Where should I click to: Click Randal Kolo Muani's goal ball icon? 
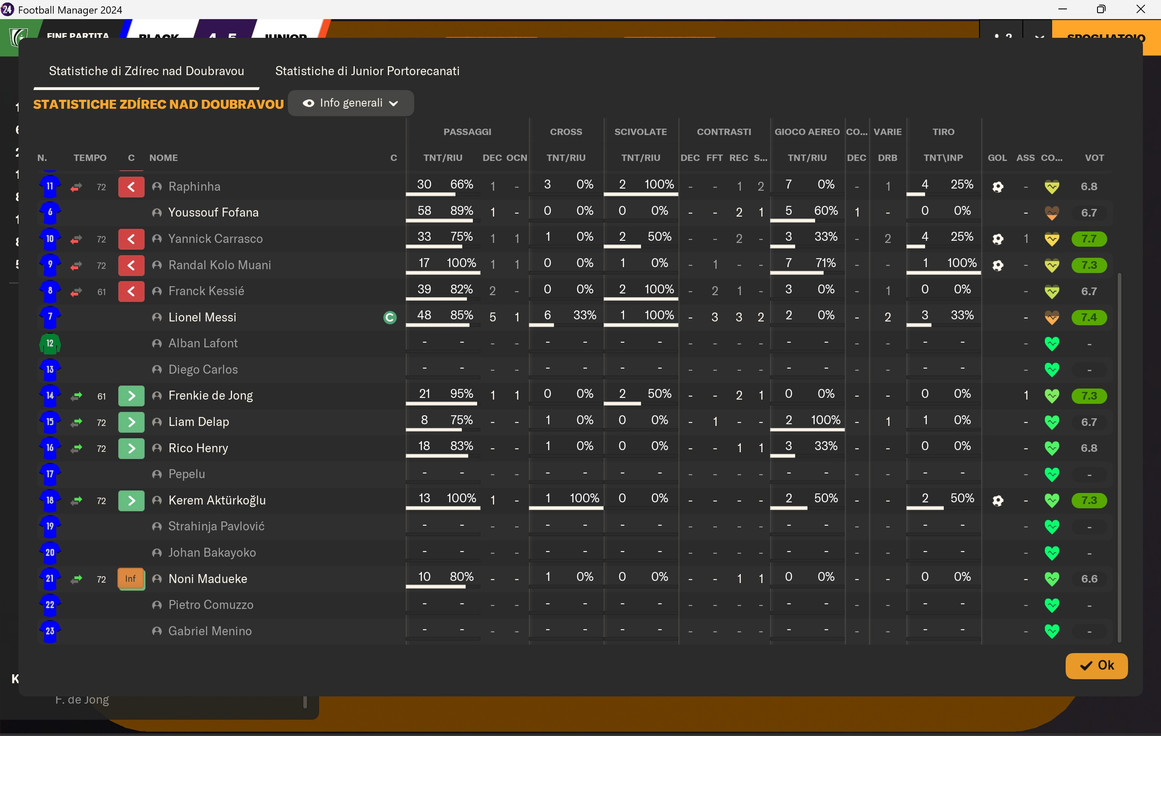coord(997,265)
